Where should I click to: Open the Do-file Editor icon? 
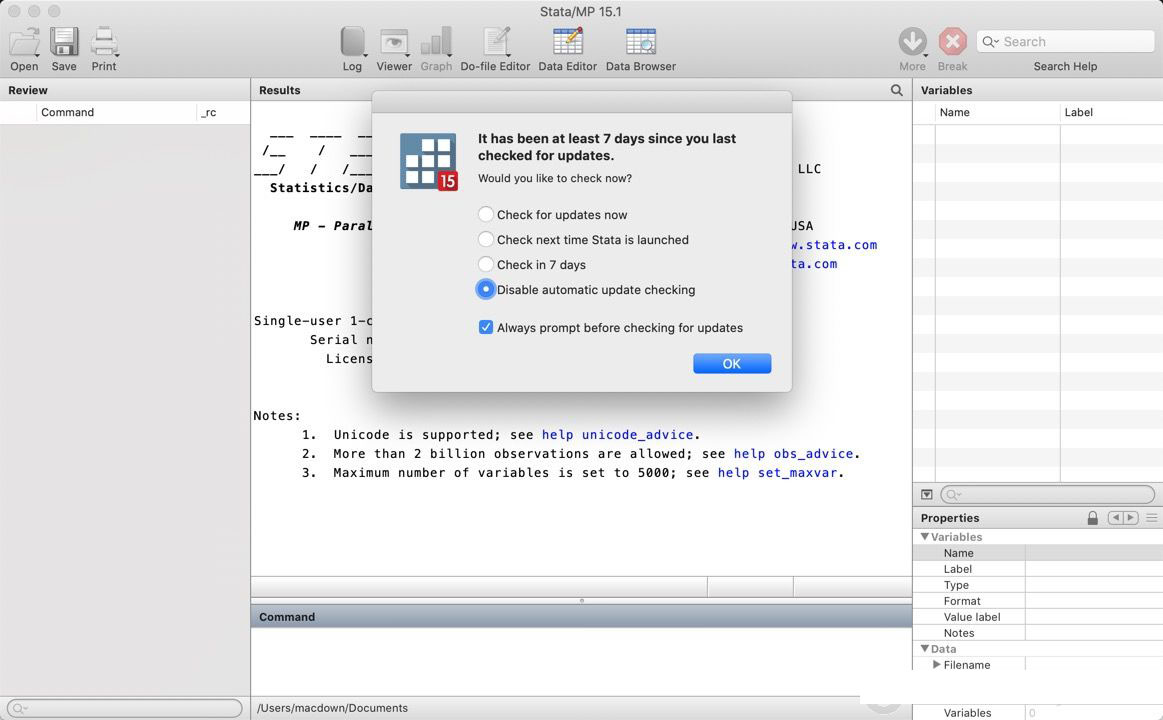tap(495, 42)
